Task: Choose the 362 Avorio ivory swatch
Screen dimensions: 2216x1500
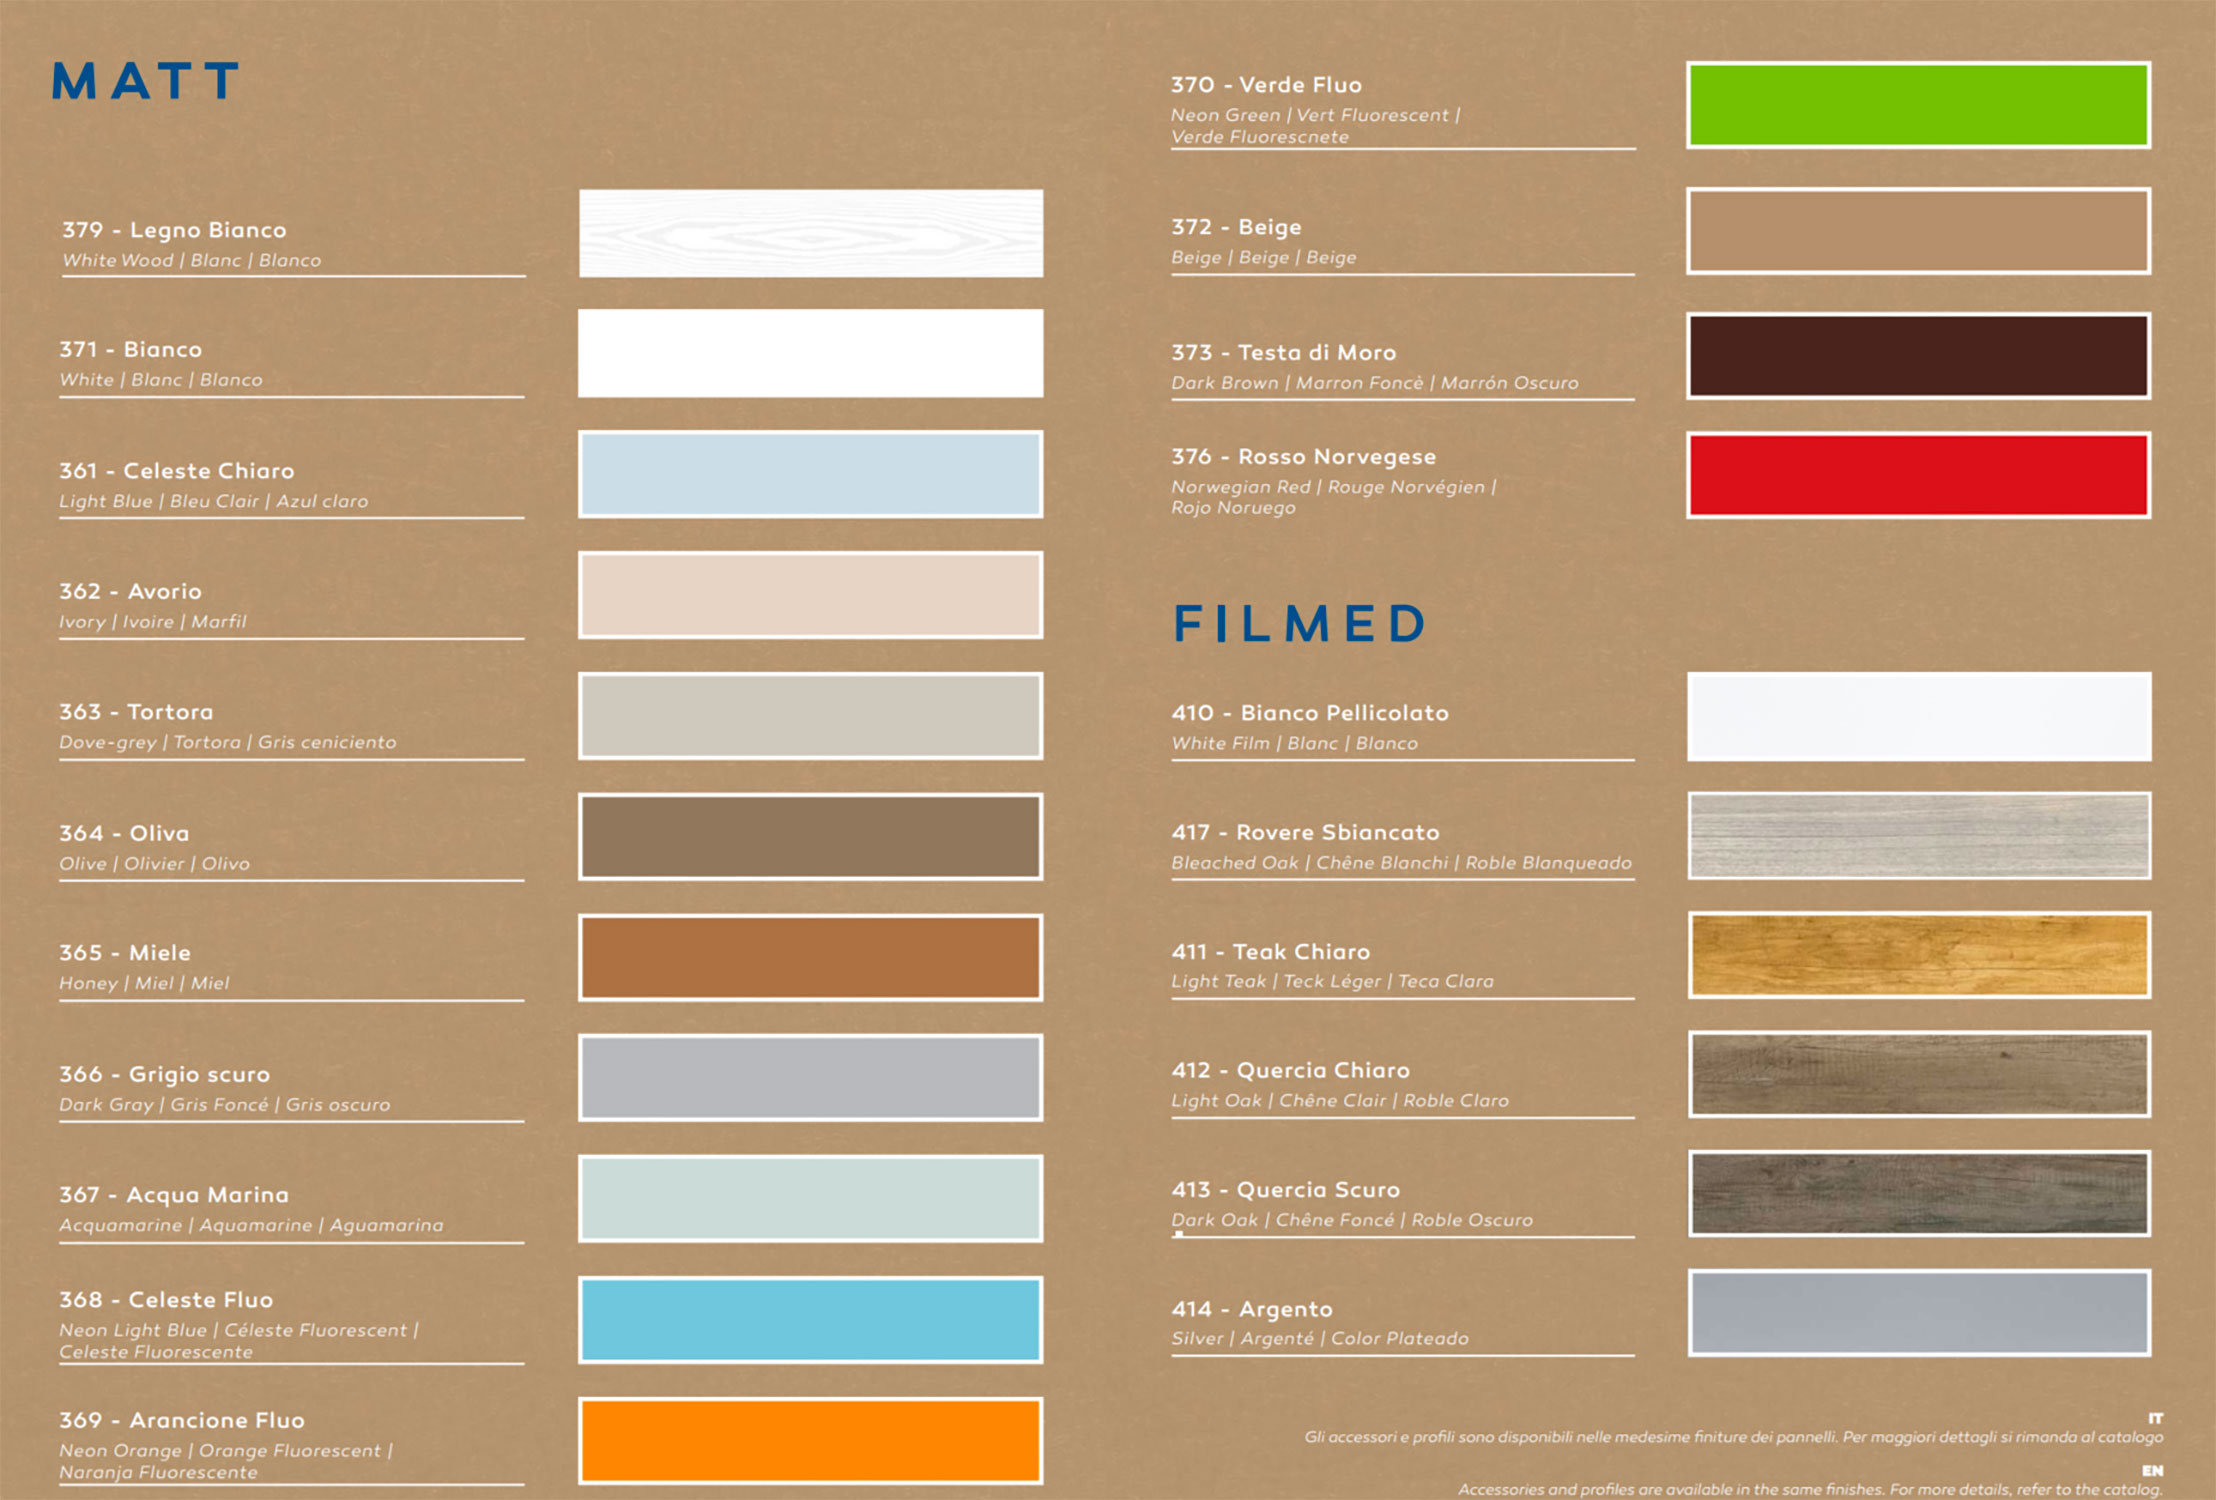Action: click(x=811, y=595)
